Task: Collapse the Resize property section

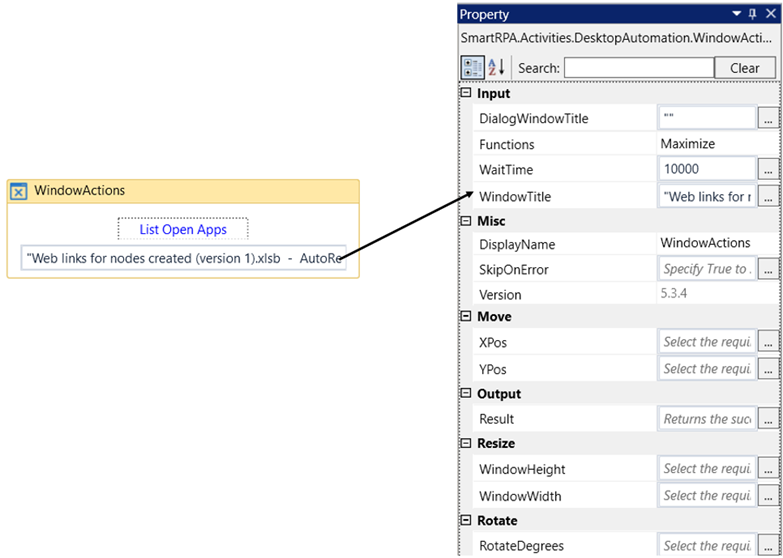Action: pyautogui.click(x=465, y=443)
